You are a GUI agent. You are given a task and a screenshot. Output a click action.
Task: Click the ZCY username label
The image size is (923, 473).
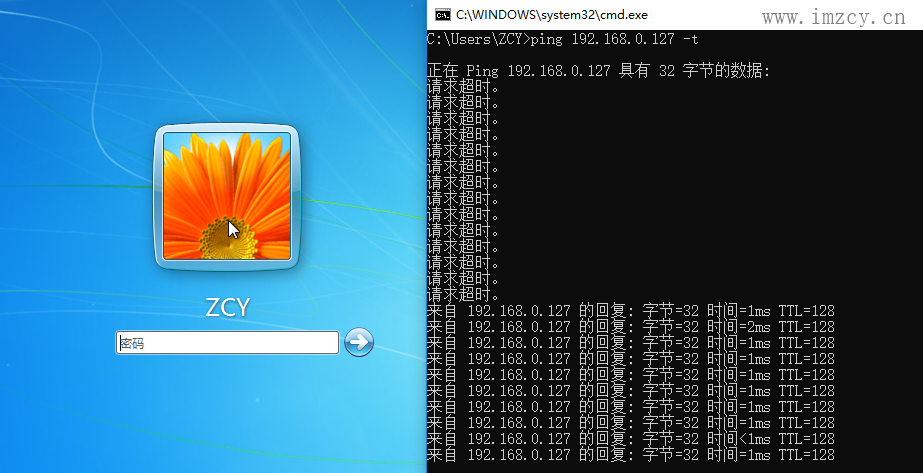tap(227, 307)
